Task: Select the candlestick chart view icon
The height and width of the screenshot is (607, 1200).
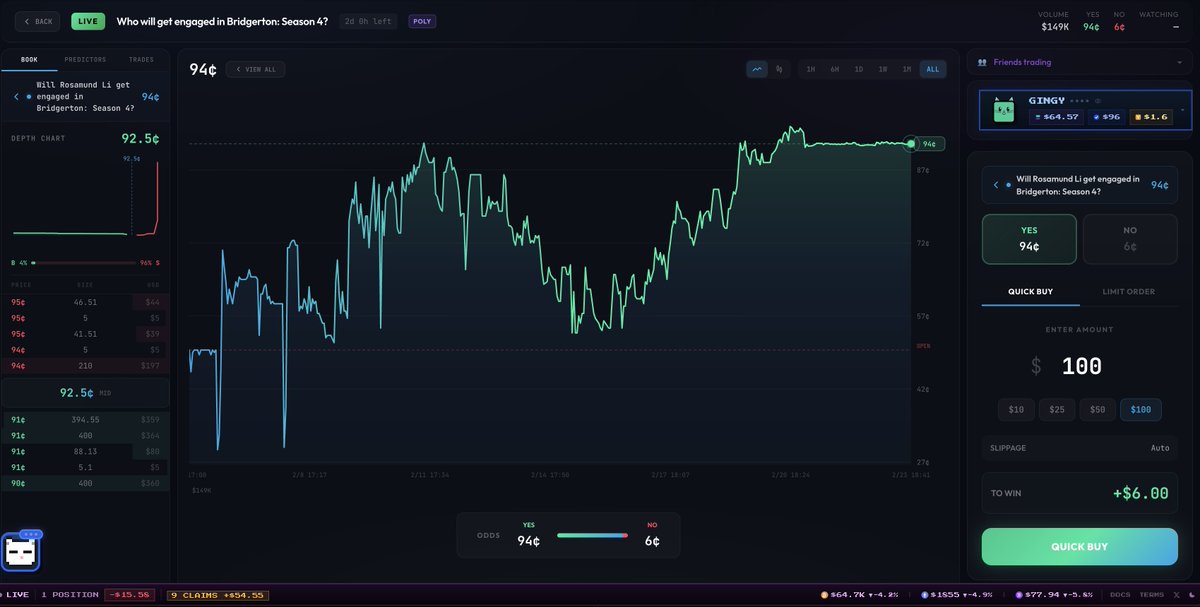Action: [x=778, y=69]
